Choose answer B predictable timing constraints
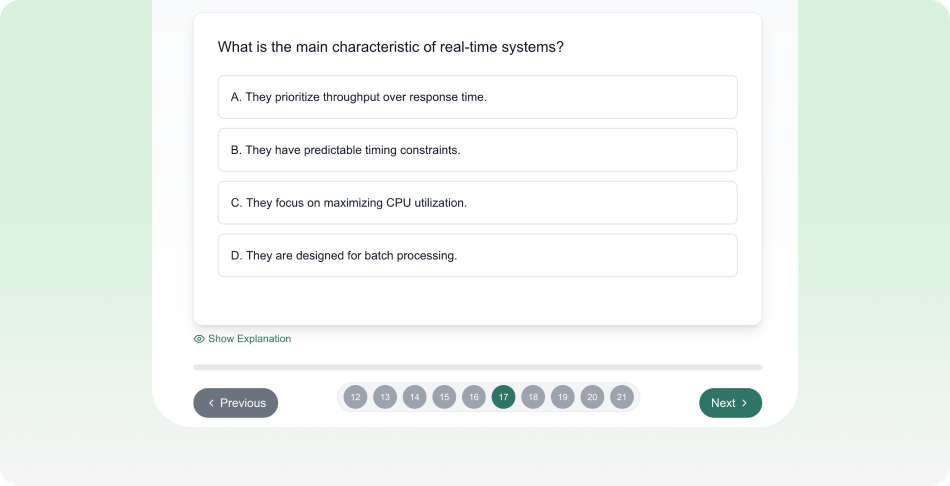 477,150
